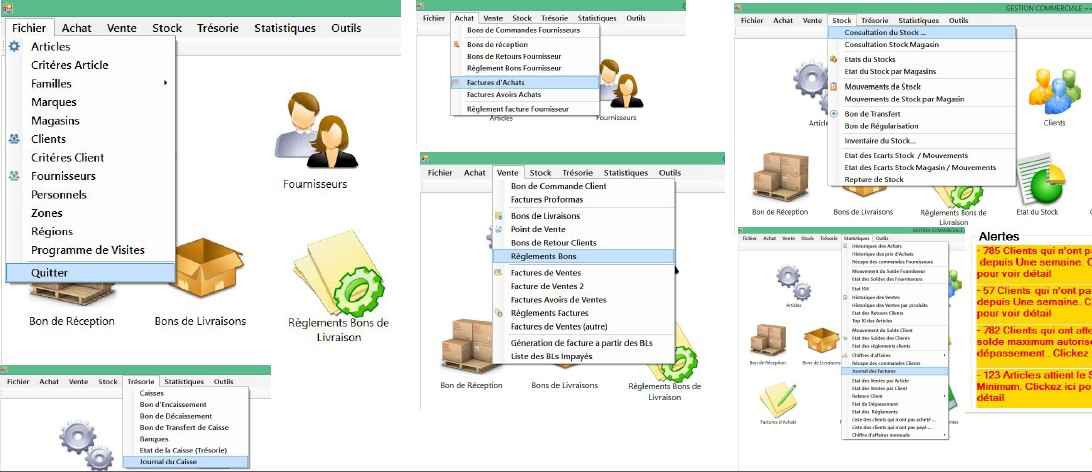Click the gear icon beside Articles in Fichier menu

point(14,47)
